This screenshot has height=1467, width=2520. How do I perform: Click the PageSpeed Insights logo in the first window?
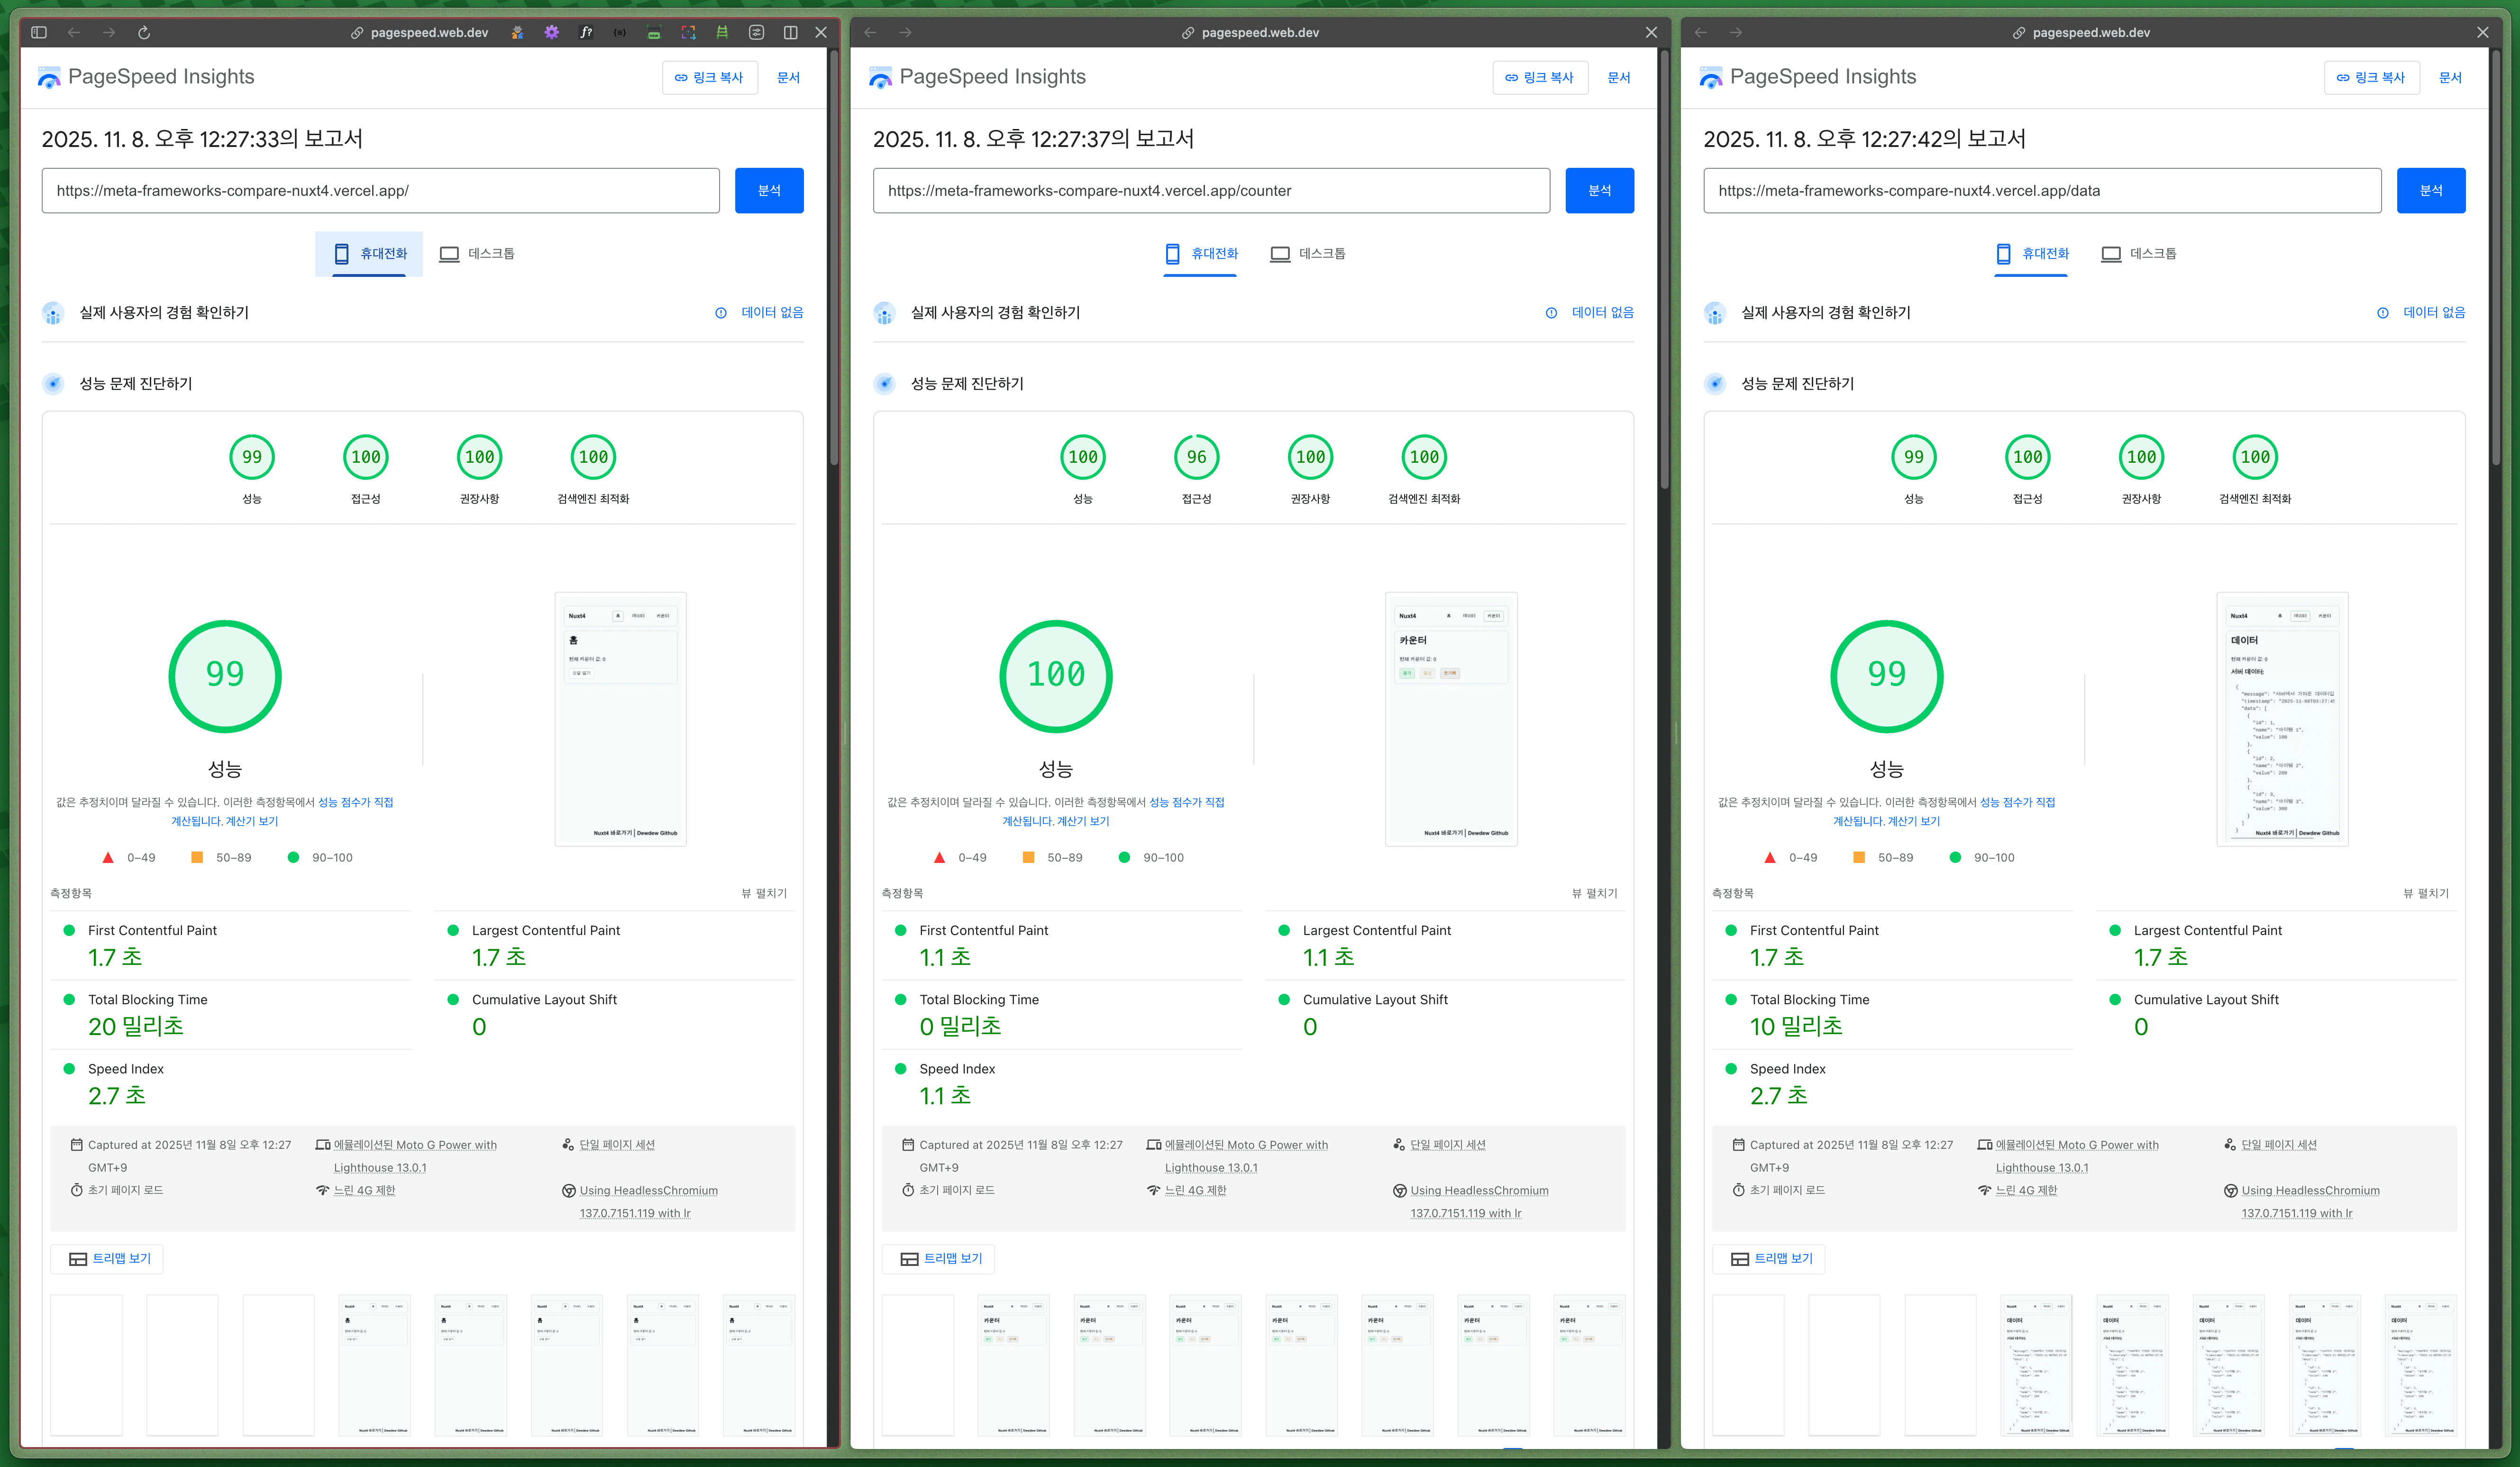(x=48, y=77)
